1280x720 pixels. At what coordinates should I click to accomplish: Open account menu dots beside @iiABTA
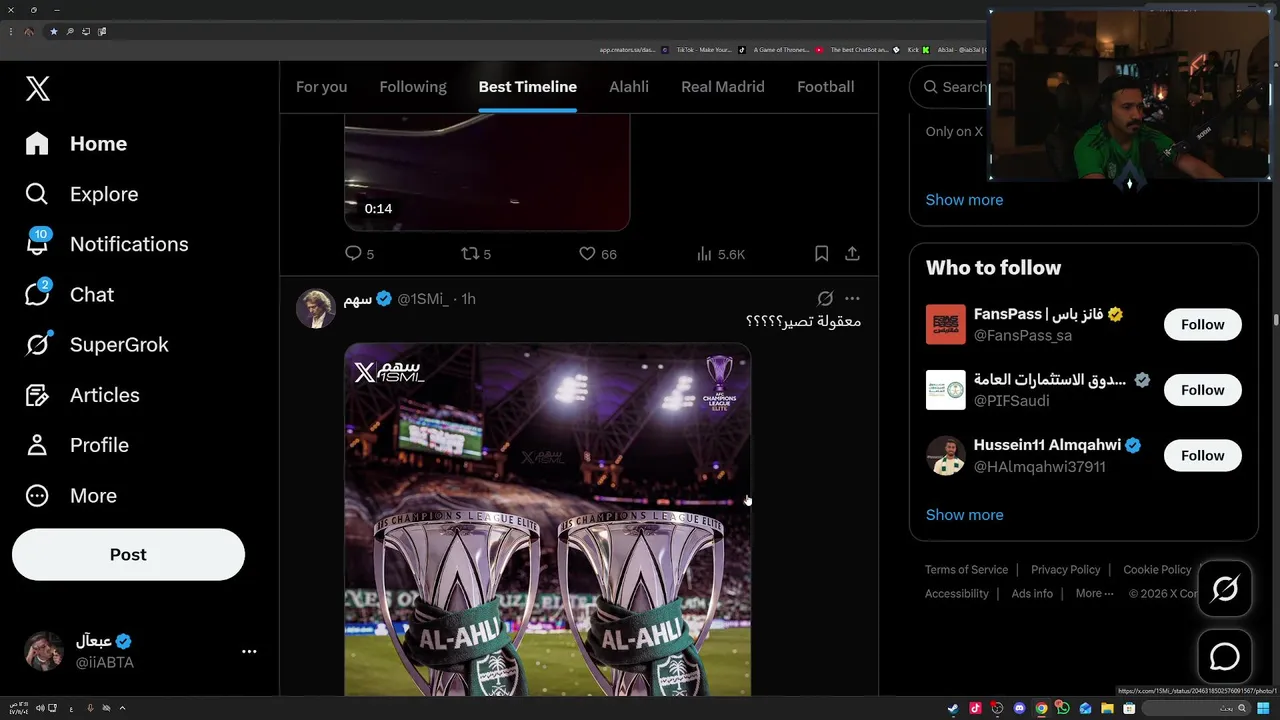(249, 651)
